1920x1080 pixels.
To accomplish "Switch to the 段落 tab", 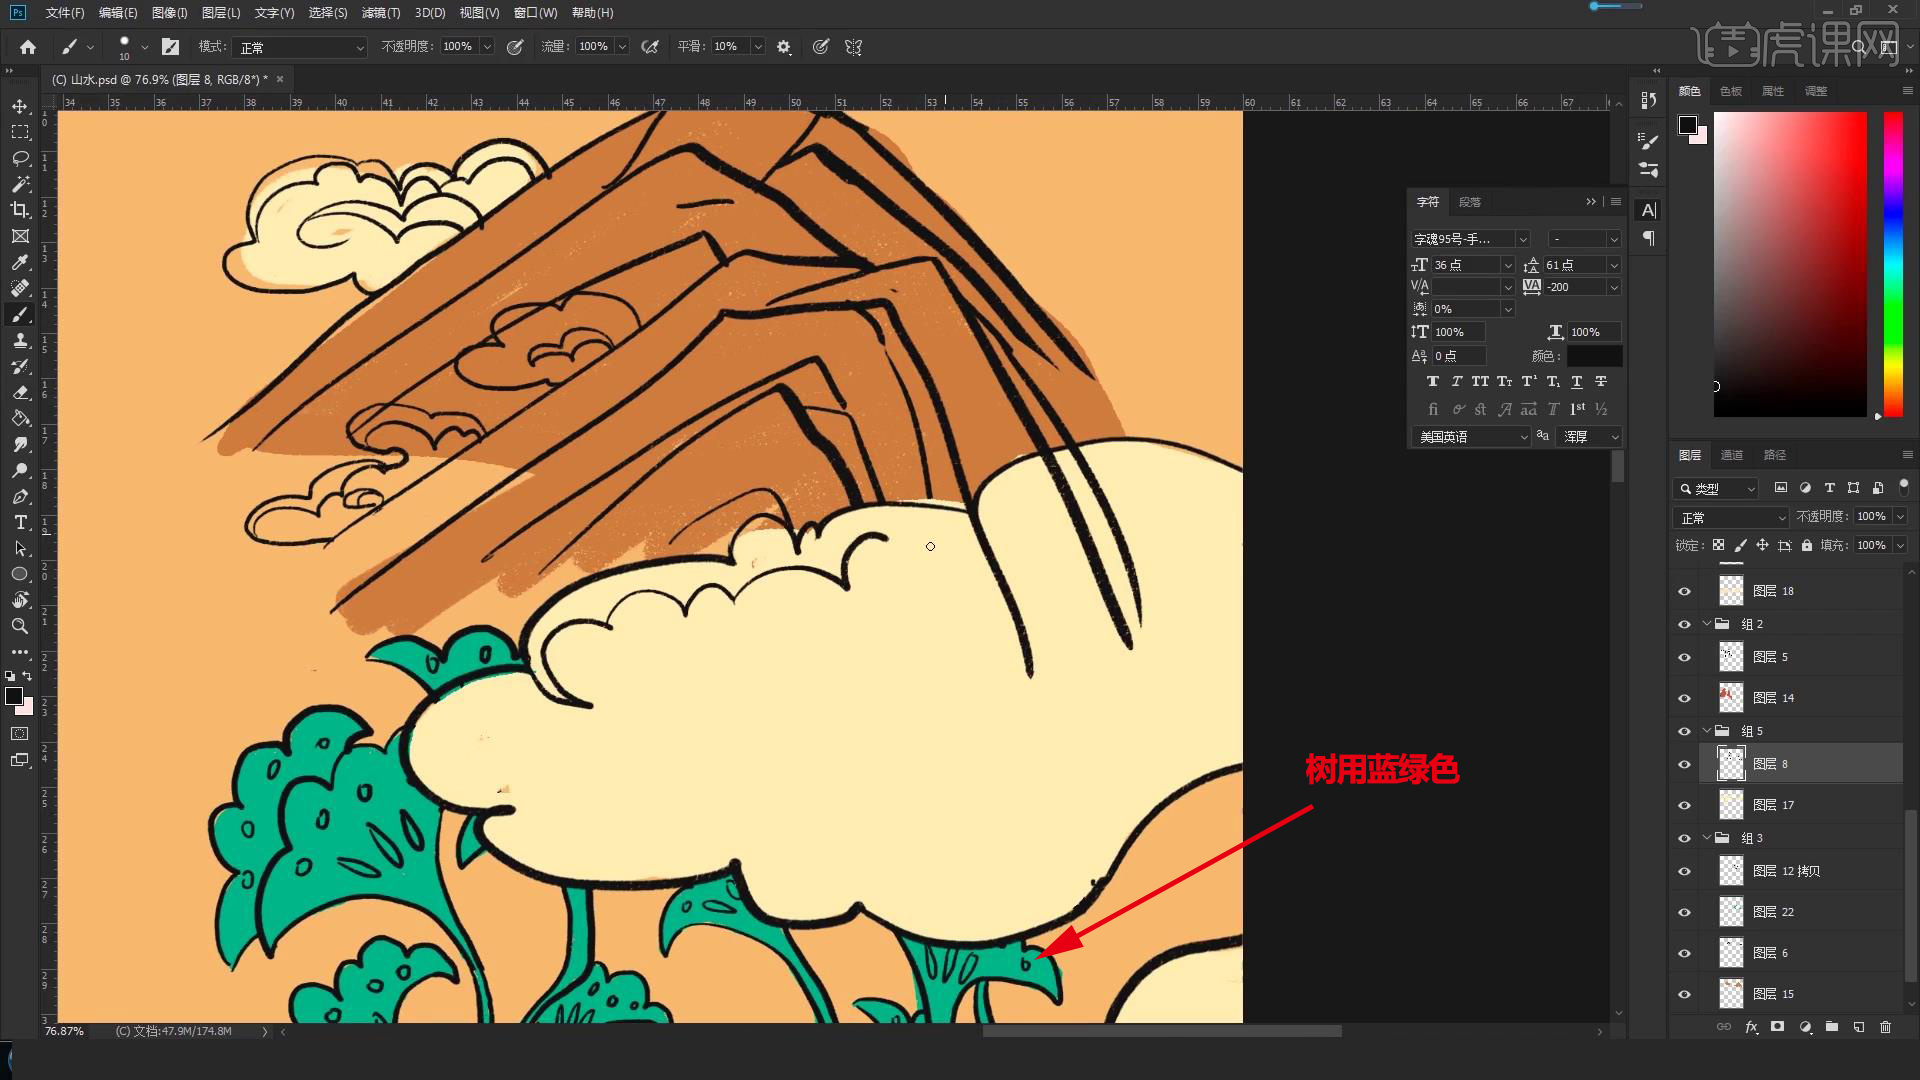I will (x=1469, y=202).
